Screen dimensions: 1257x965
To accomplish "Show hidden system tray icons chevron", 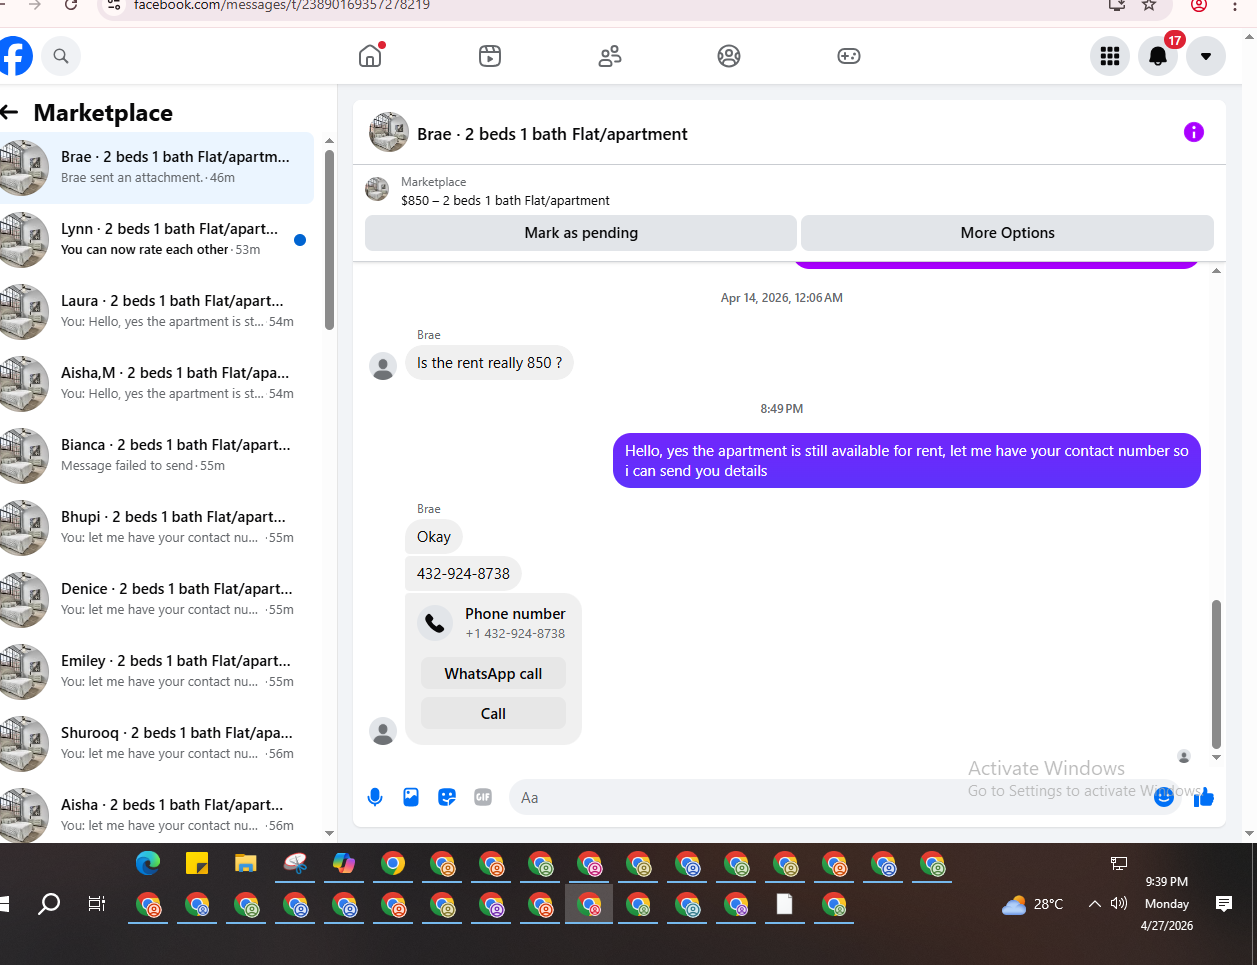I will (x=1094, y=904).
